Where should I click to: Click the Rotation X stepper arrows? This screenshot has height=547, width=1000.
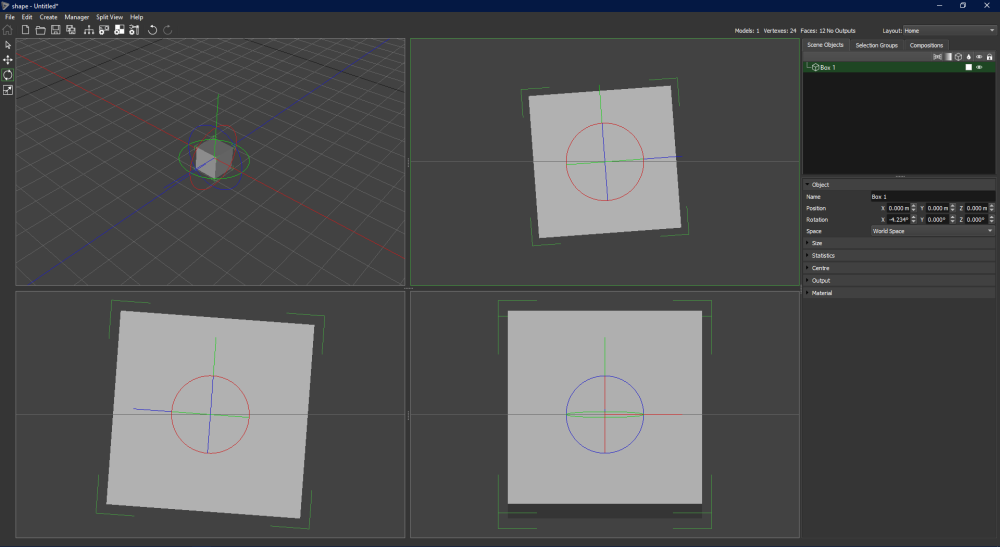click(x=914, y=219)
